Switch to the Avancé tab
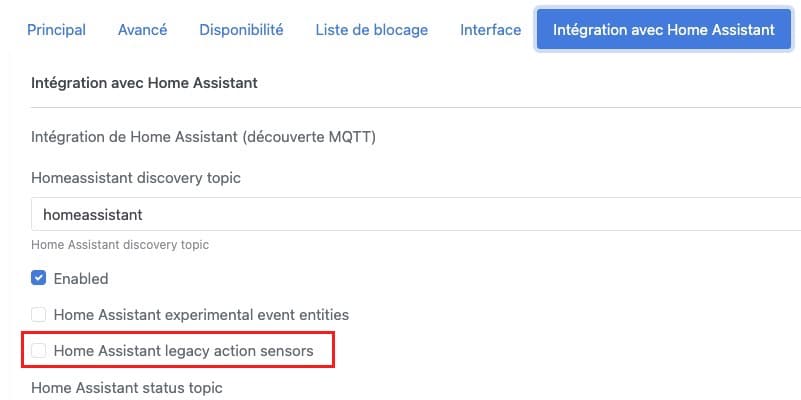Viewport: 801px width, 400px height. (143, 30)
